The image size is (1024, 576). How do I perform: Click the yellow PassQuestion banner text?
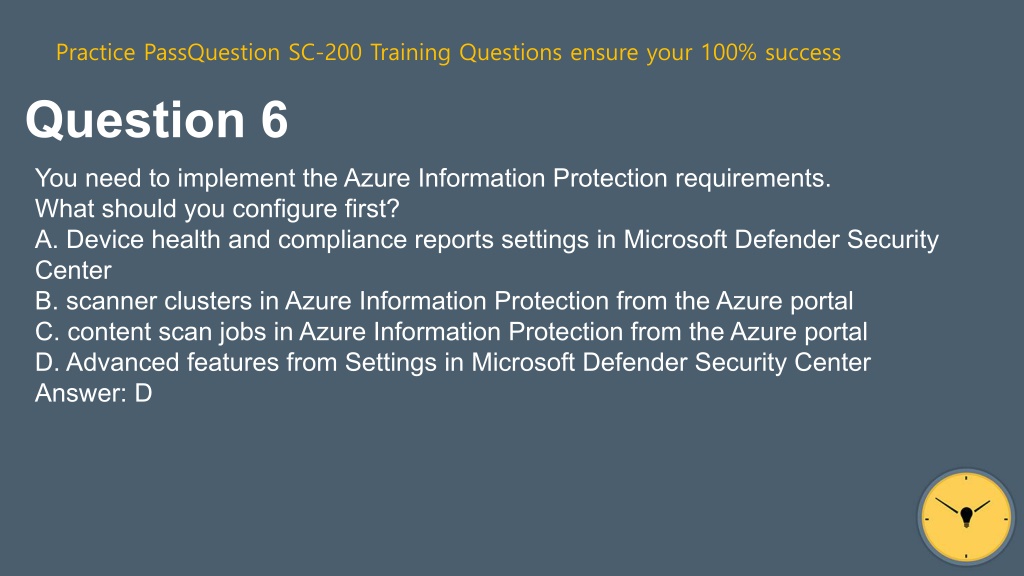[x=448, y=52]
